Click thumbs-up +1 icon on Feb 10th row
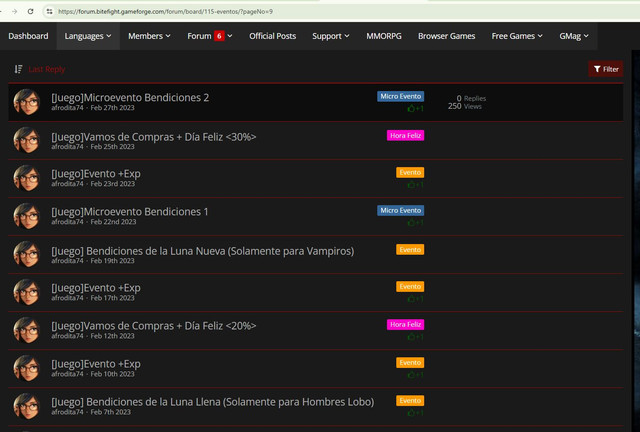The height and width of the screenshot is (432, 640). (416, 375)
